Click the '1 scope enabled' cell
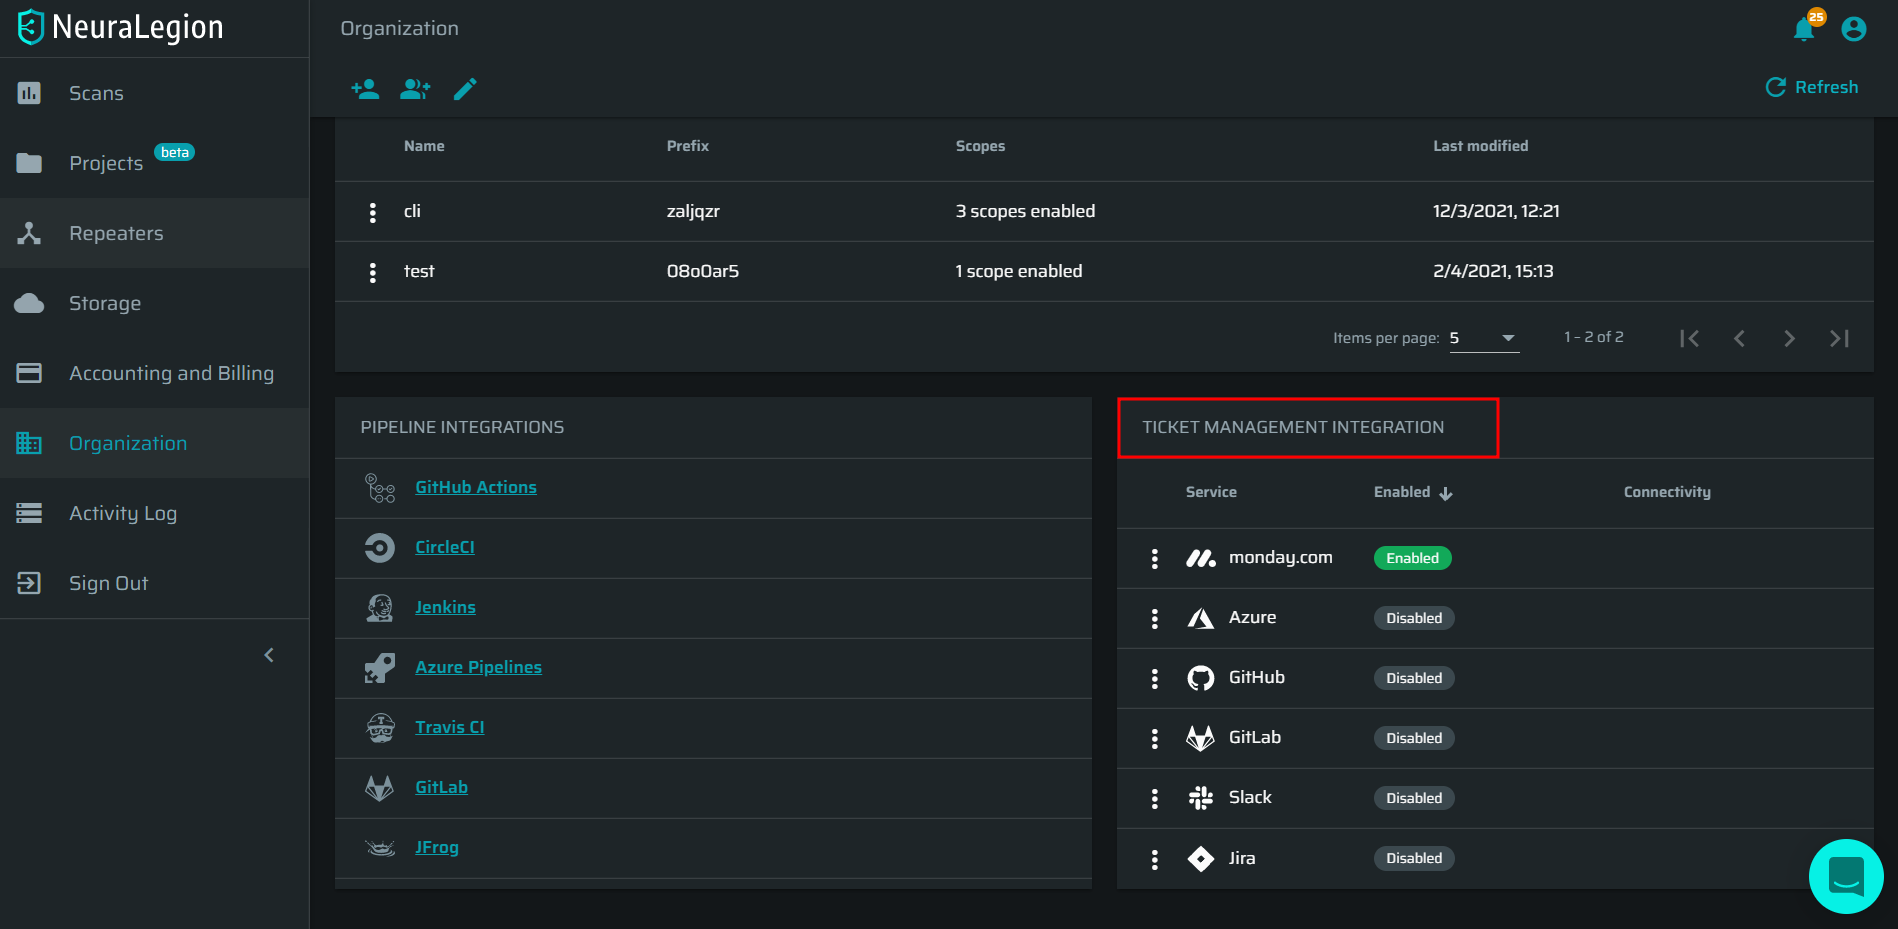1898x929 pixels. pyautogui.click(x=1018, y=271)
